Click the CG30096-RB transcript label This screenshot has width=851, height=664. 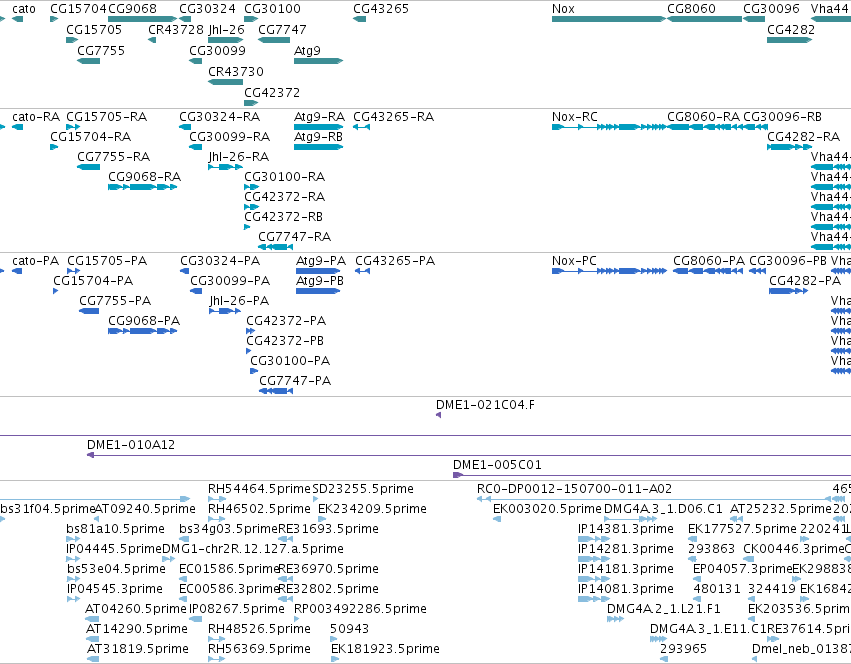782,117
